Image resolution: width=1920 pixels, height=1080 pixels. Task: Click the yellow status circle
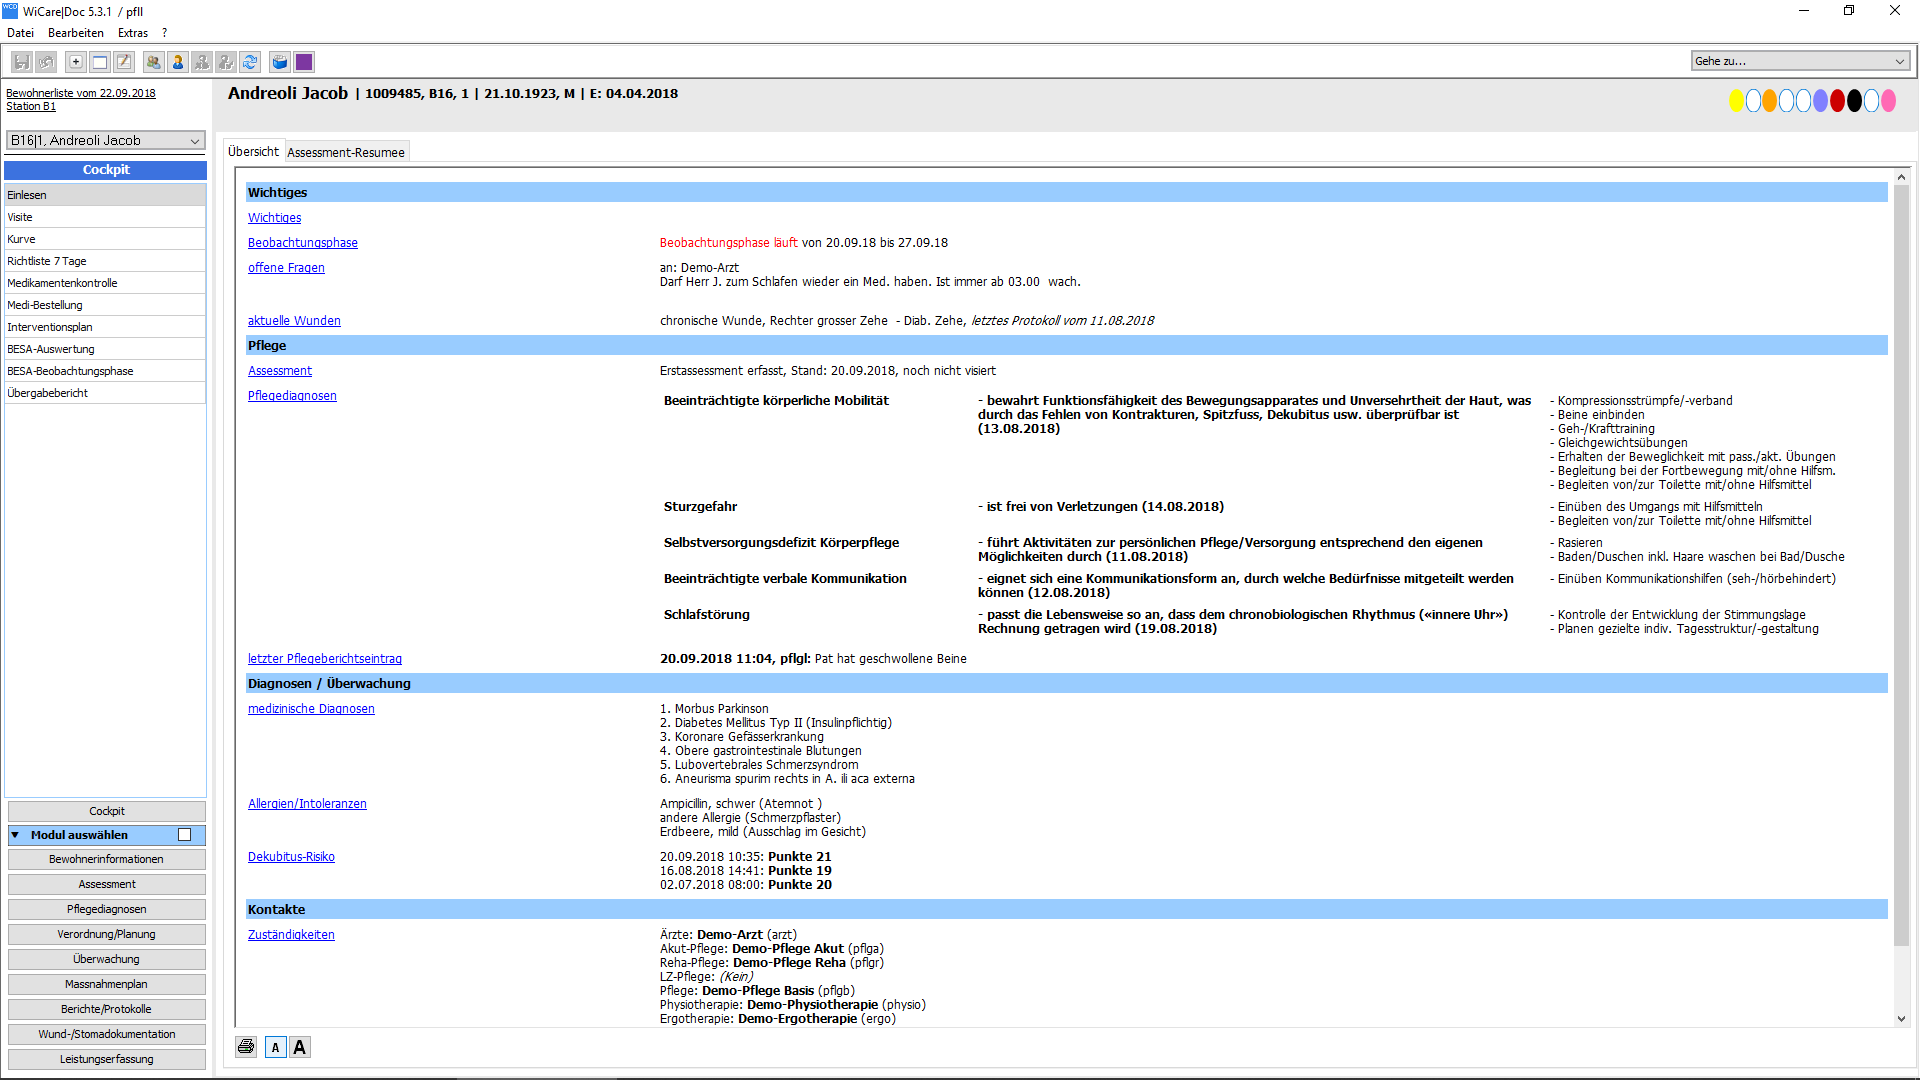tap(1737, 101)
